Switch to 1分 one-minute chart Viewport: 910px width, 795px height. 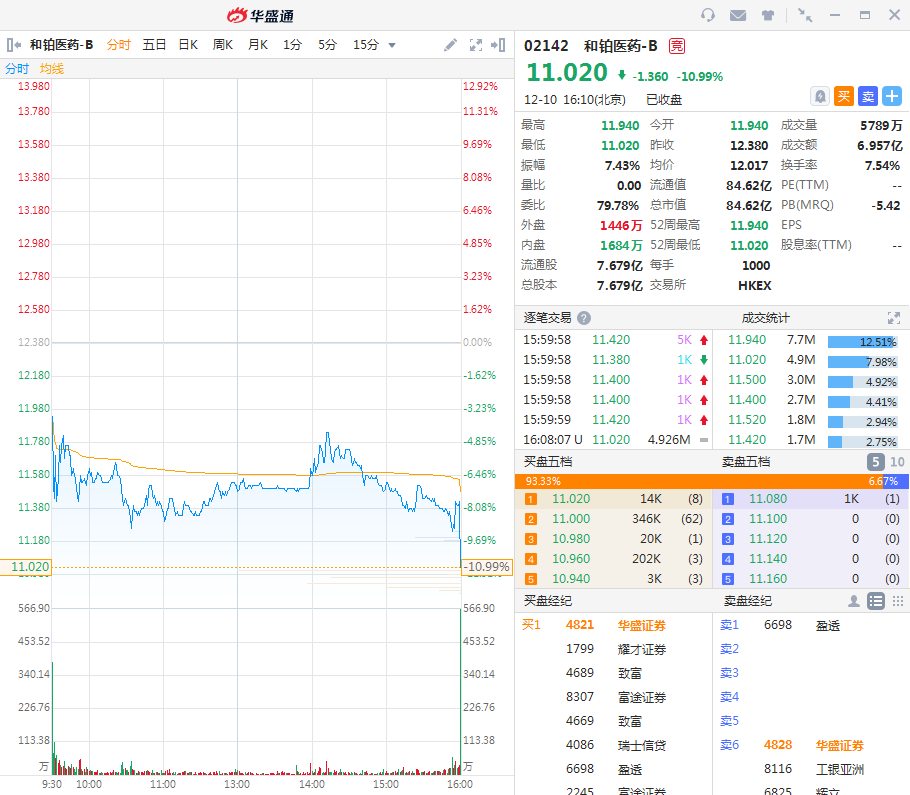(292, 45)
